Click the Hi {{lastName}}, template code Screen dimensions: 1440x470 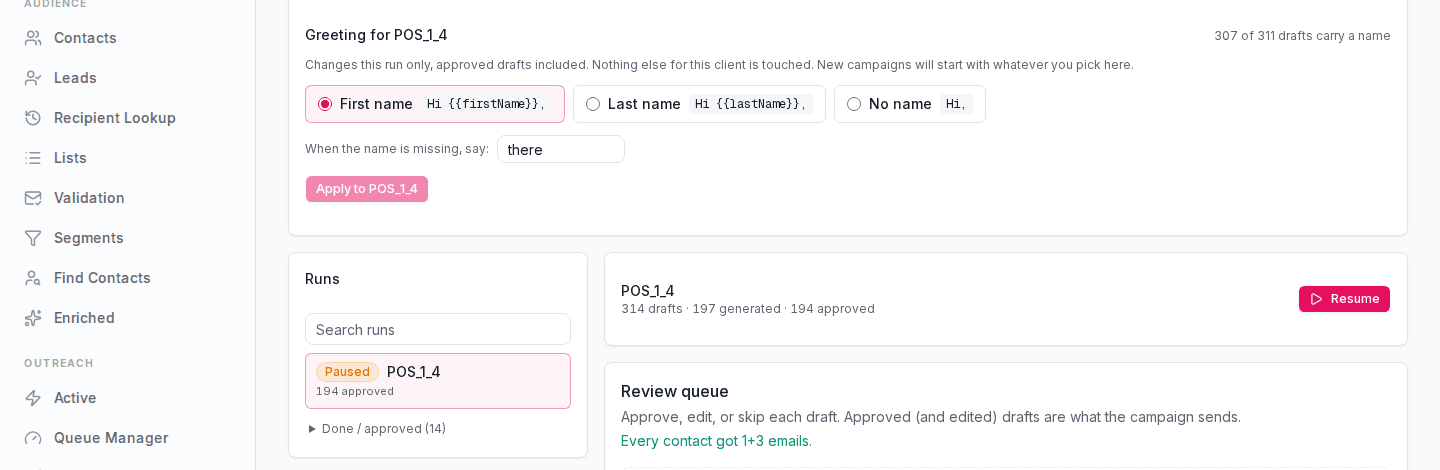pos(751,104)
